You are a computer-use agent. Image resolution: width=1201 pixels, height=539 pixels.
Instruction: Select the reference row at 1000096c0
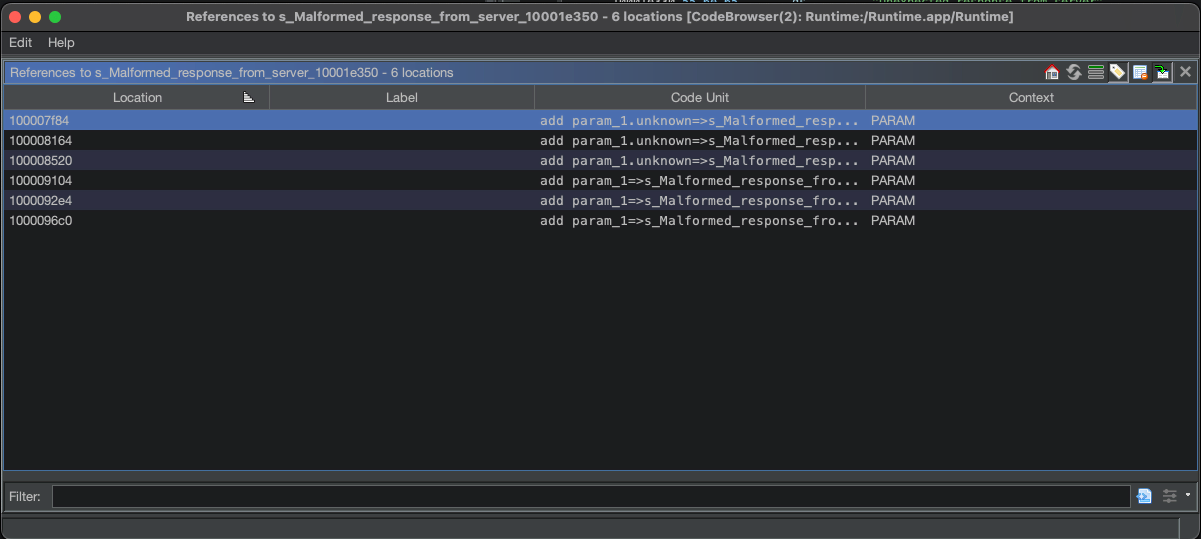40,221
